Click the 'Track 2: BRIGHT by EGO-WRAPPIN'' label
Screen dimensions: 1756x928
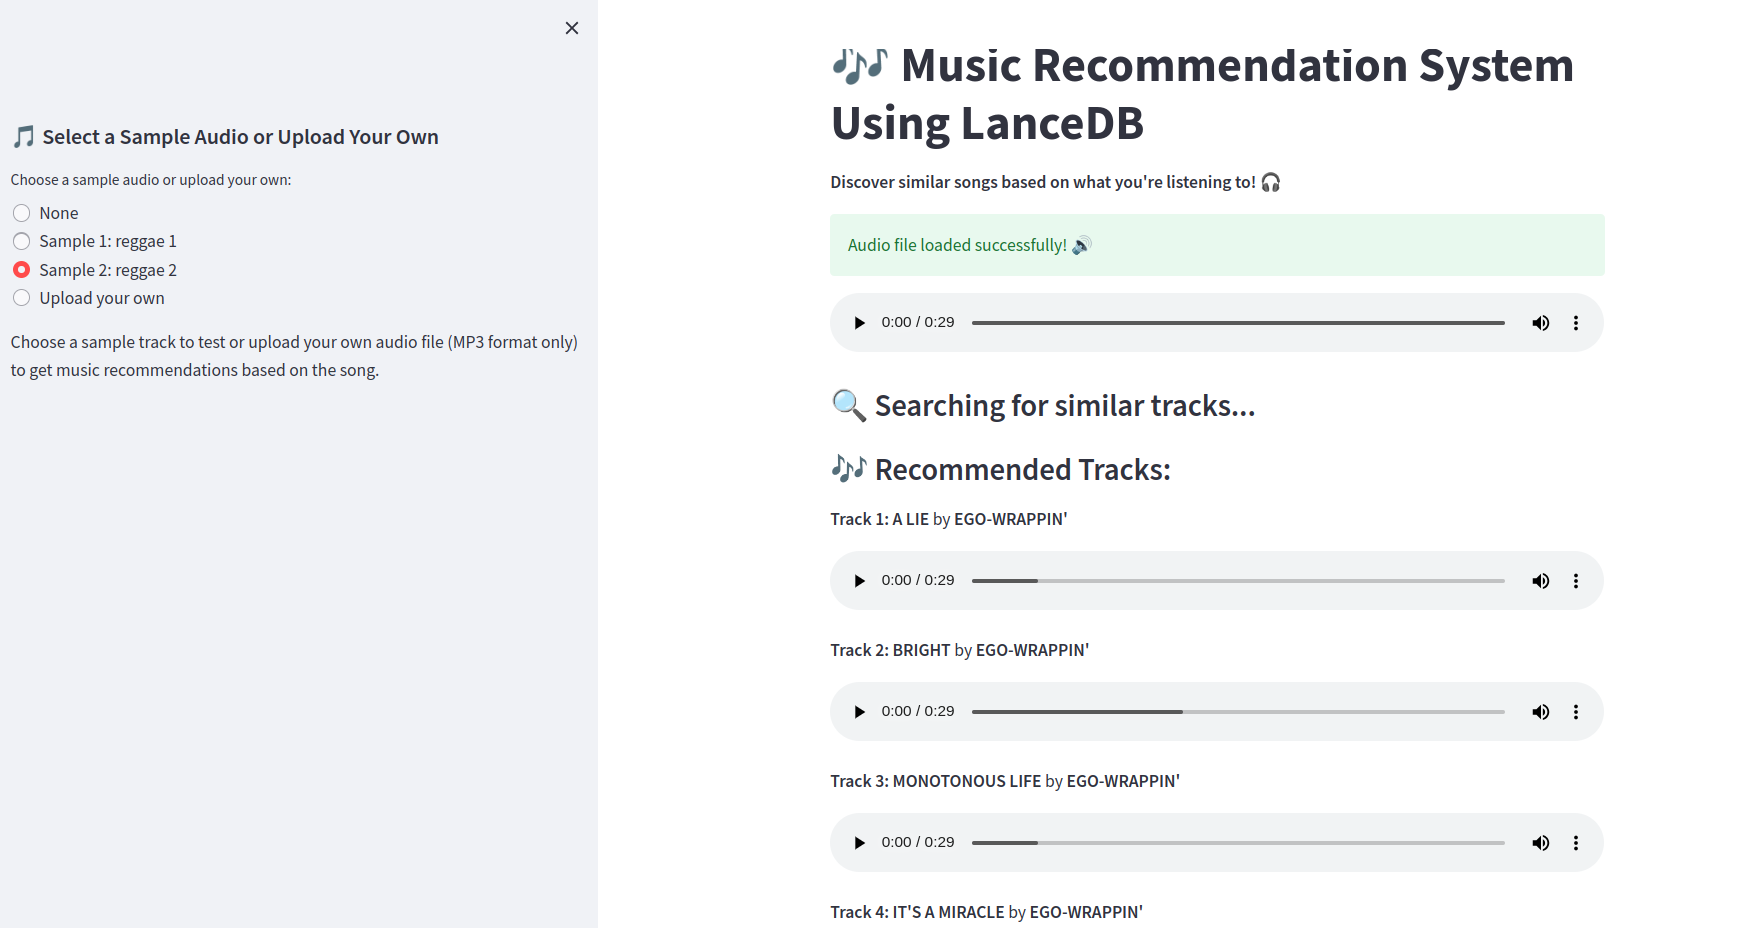(960, 650)
